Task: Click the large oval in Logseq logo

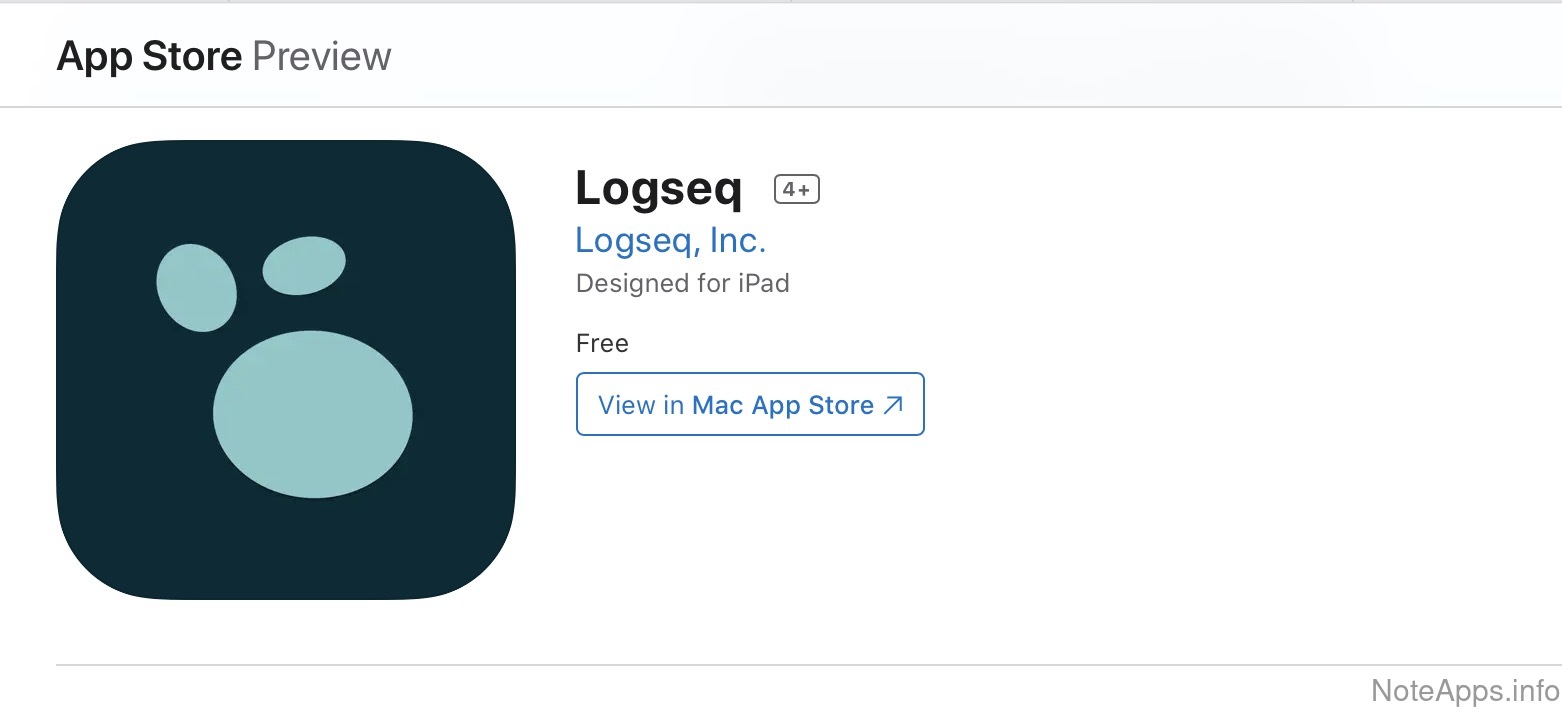Action: tap(313, 413)
